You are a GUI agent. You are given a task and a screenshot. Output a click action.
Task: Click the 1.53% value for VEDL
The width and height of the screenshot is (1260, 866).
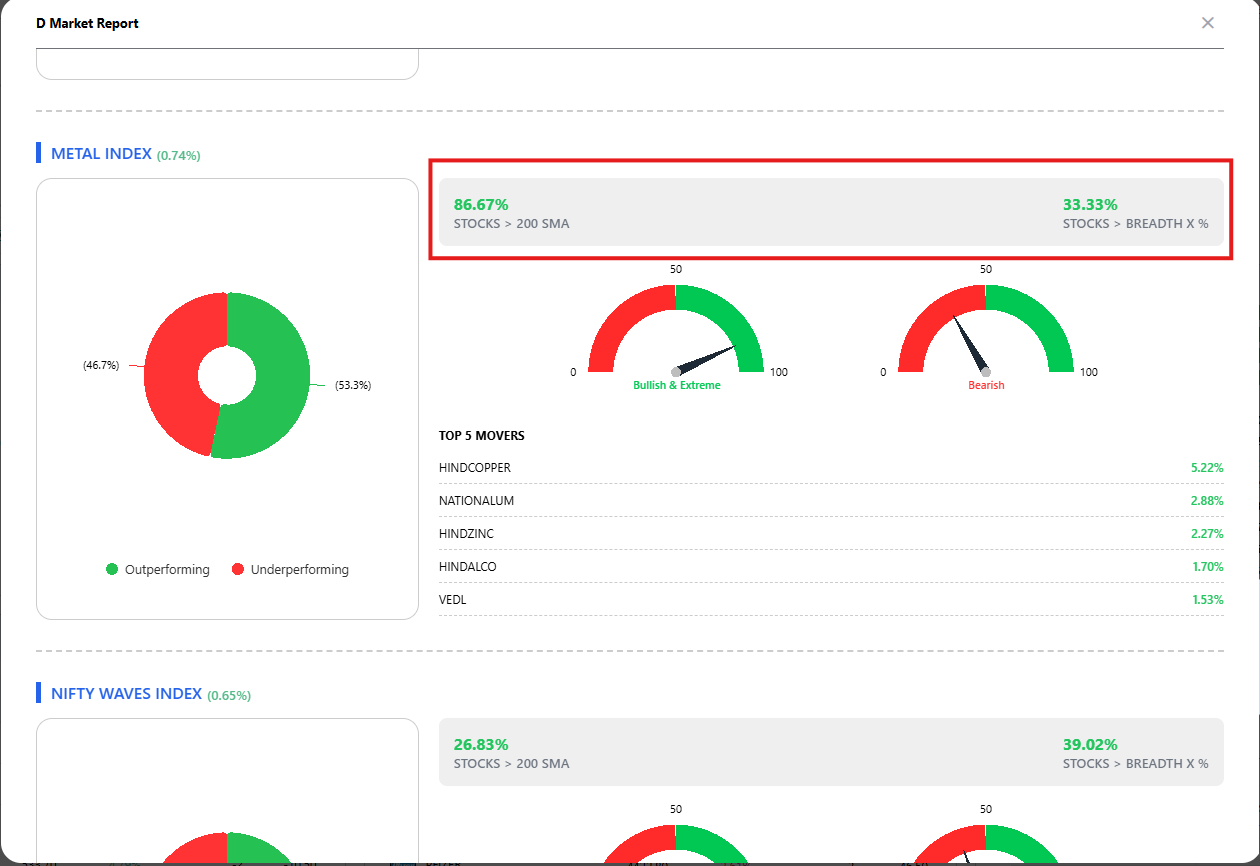(1207, 600)
